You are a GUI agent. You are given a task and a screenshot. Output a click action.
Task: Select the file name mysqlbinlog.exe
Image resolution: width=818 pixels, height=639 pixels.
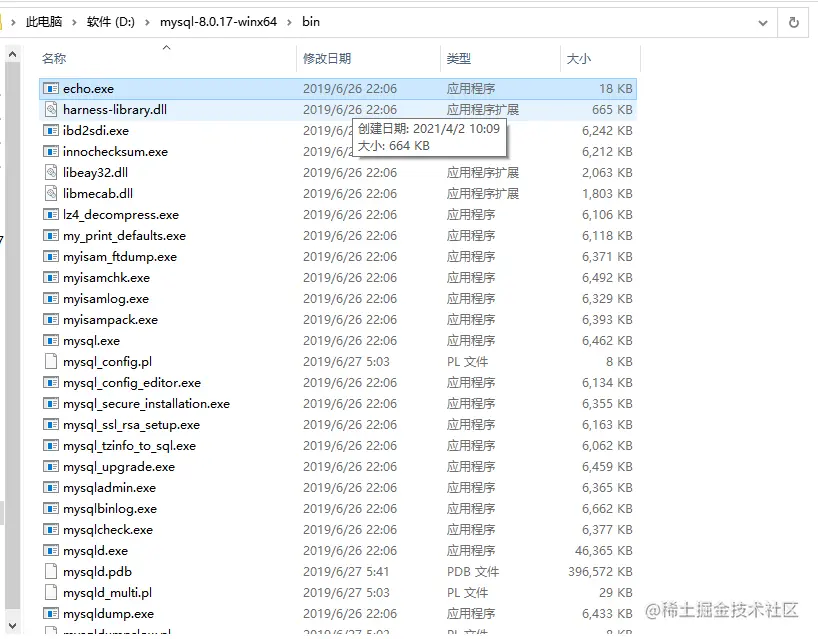(110, 509)
